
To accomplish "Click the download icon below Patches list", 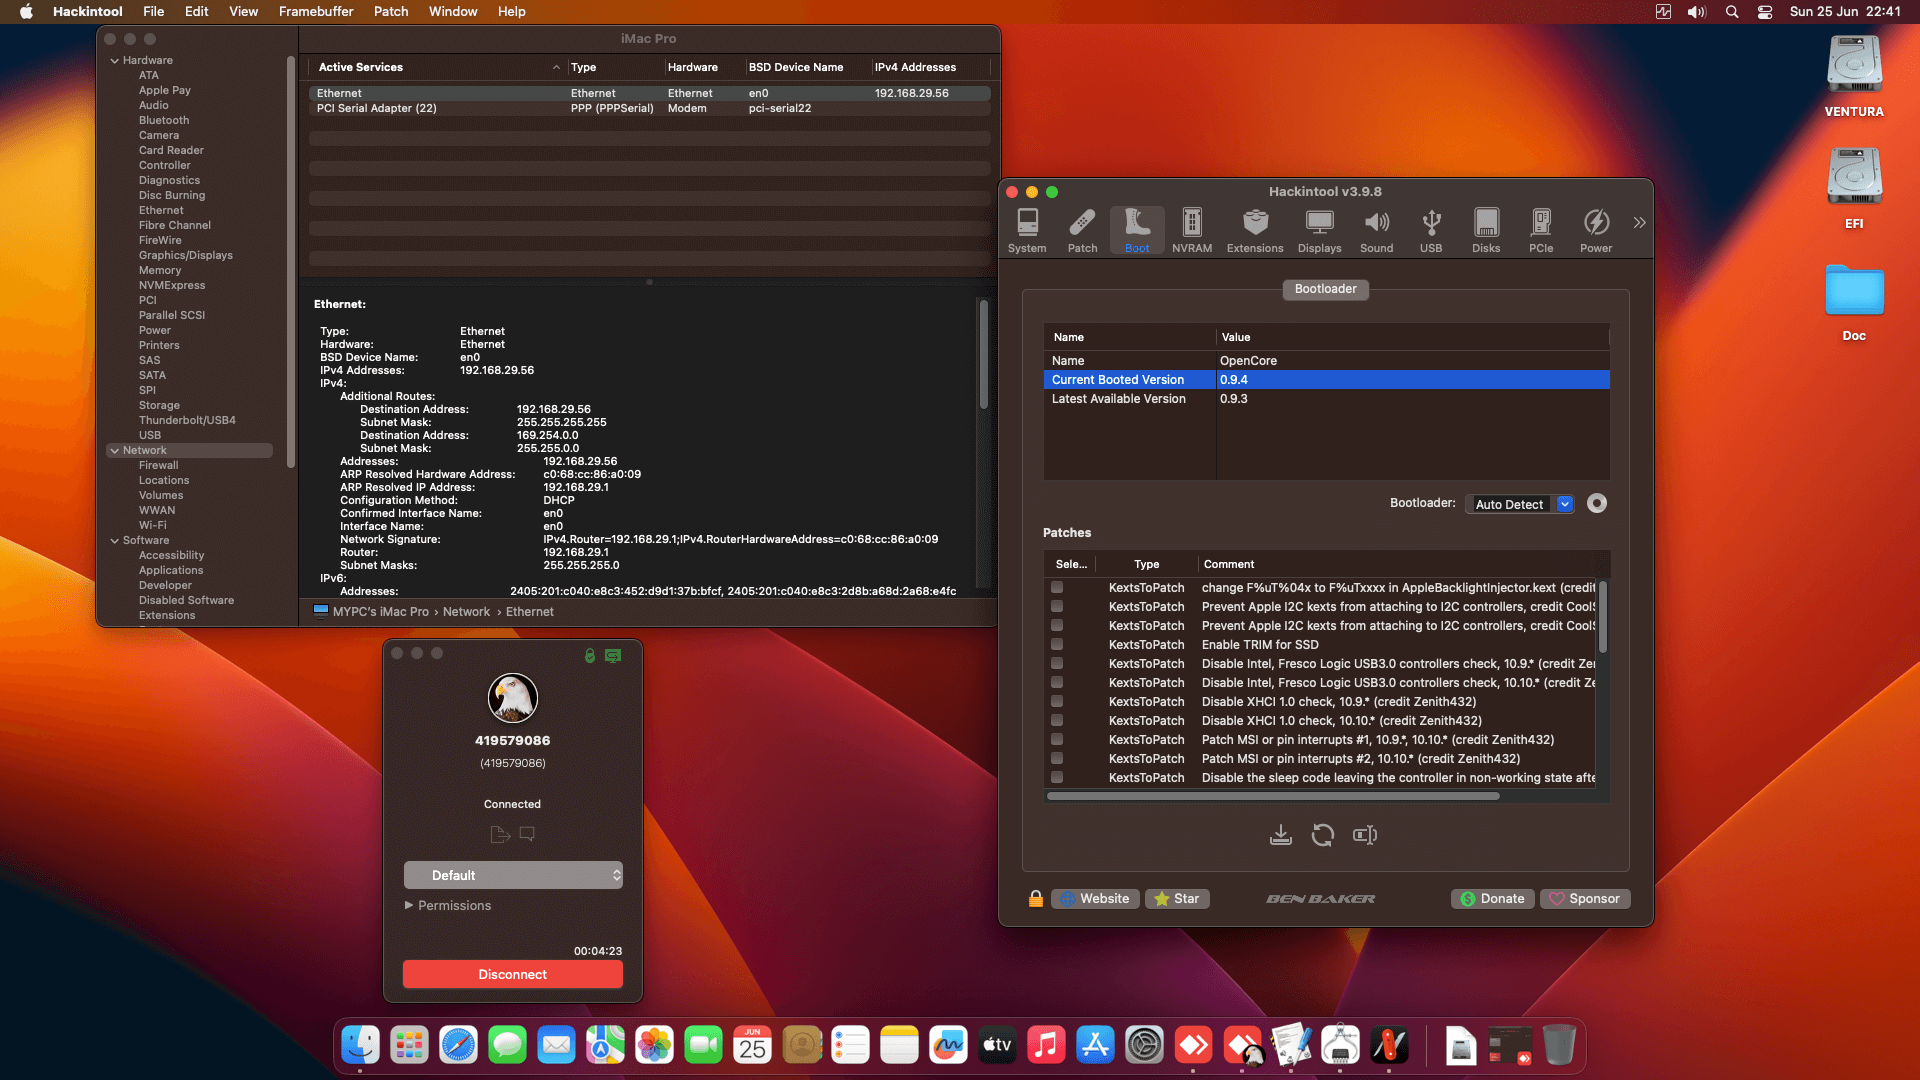I will tap(1281, 835).
